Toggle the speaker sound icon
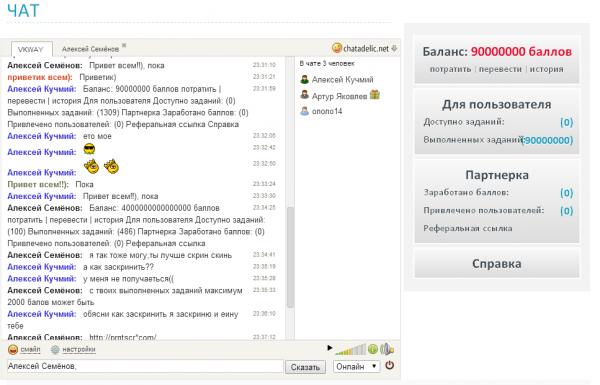 (387, 349)
